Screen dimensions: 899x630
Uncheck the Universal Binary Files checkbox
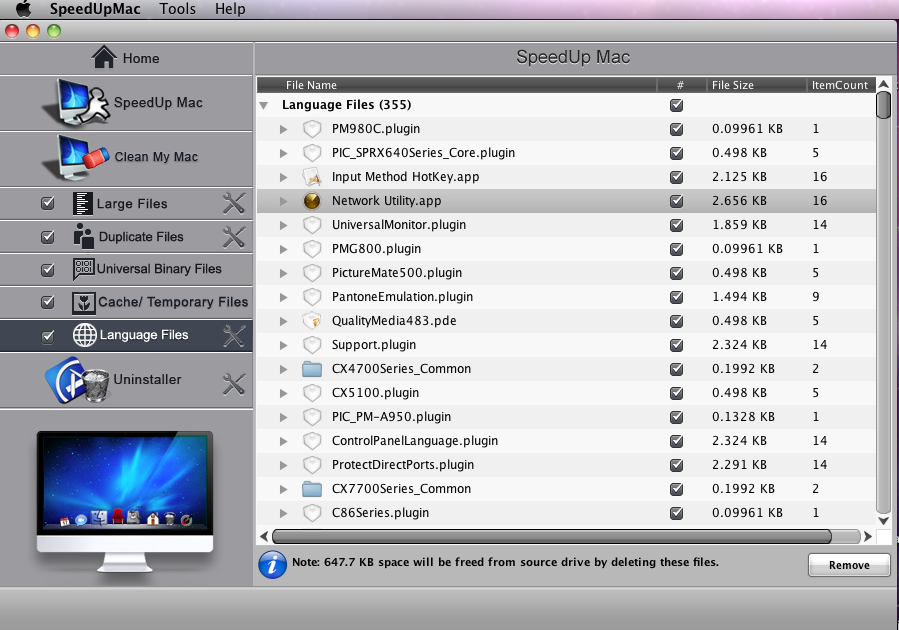[x=48, y=269]
